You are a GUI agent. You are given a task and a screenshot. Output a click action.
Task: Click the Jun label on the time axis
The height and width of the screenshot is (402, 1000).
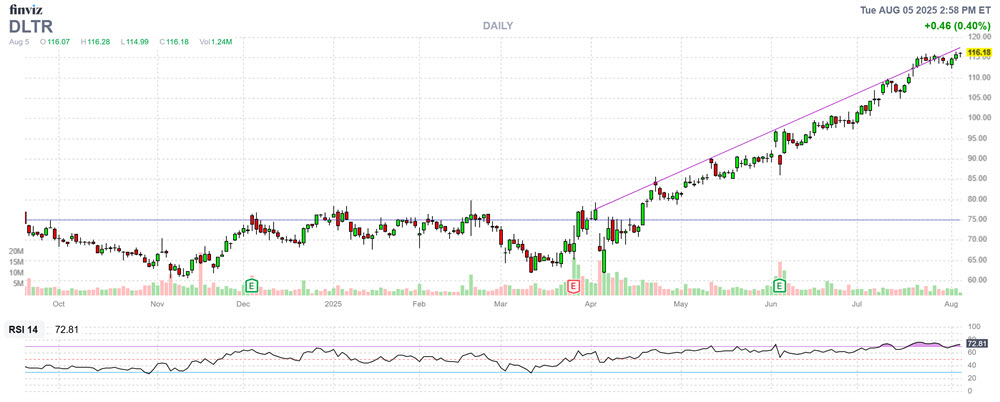[x=770, y=304]
